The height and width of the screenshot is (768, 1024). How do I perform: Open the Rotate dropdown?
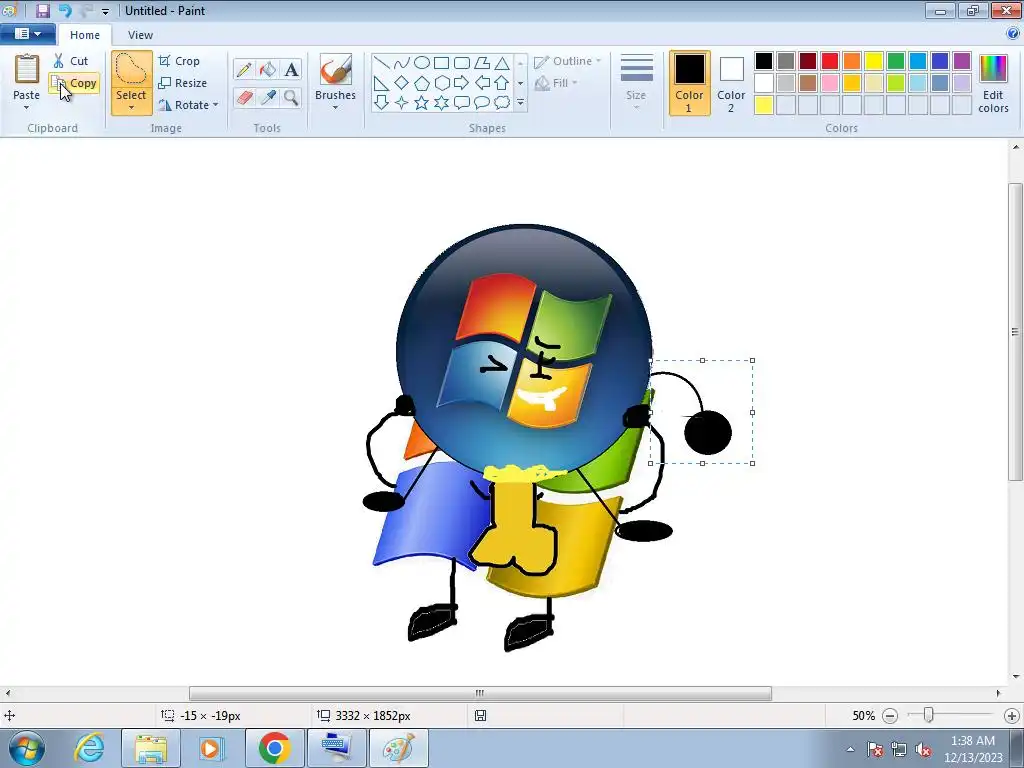[x=188, y=105]
